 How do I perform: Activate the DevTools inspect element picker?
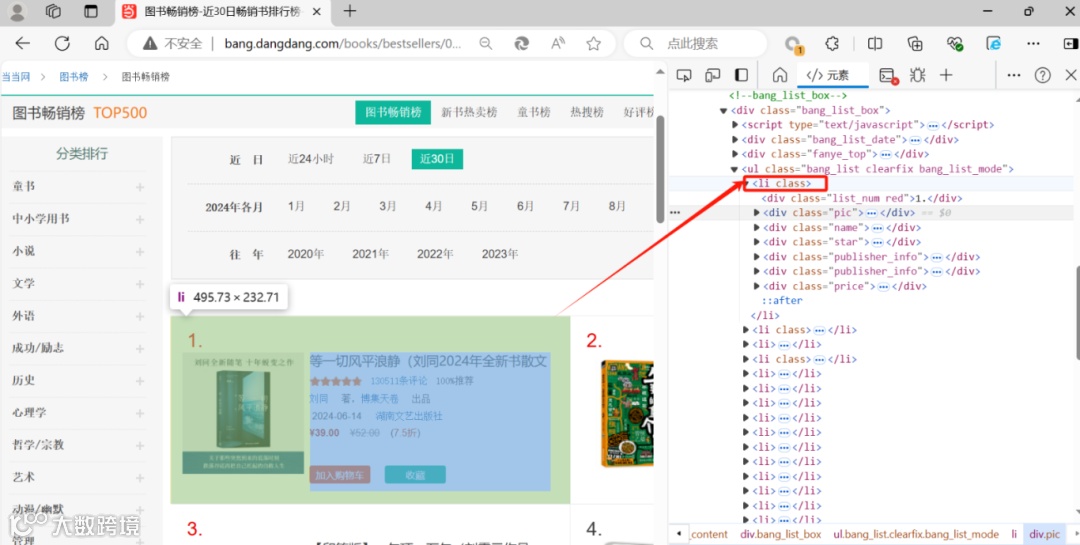[x=683, y=75]
